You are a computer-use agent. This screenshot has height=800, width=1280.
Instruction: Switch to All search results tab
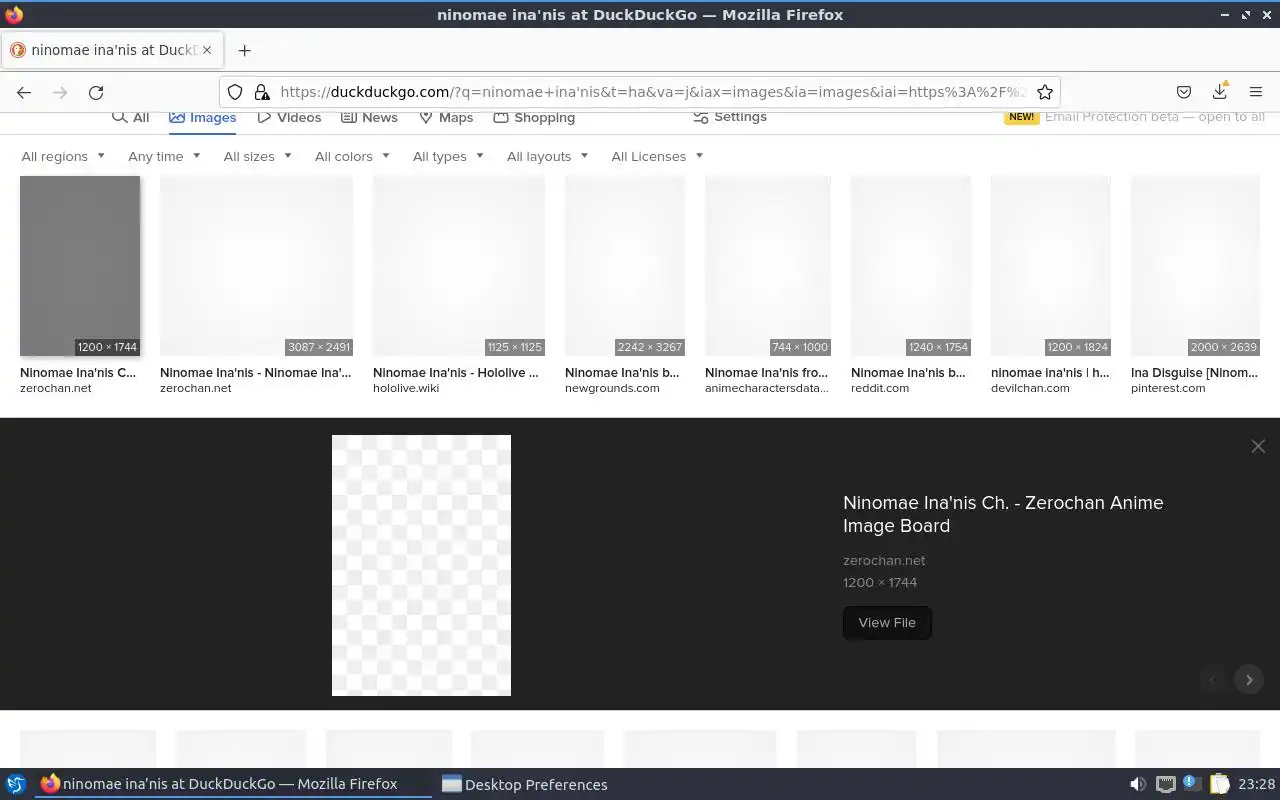pos(130,117)
